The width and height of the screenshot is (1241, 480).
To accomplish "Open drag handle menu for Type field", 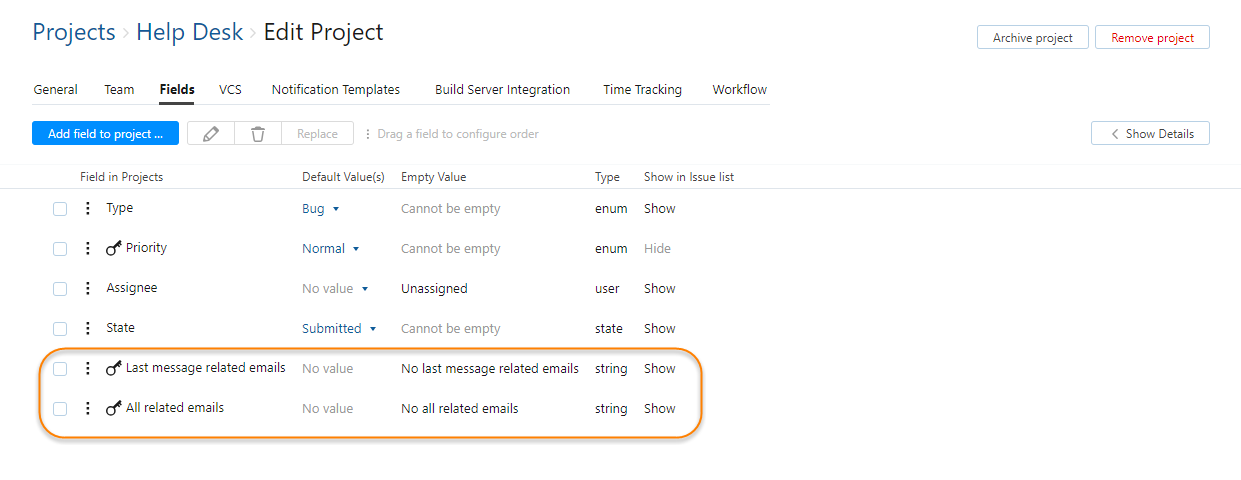I will [88, 209].
